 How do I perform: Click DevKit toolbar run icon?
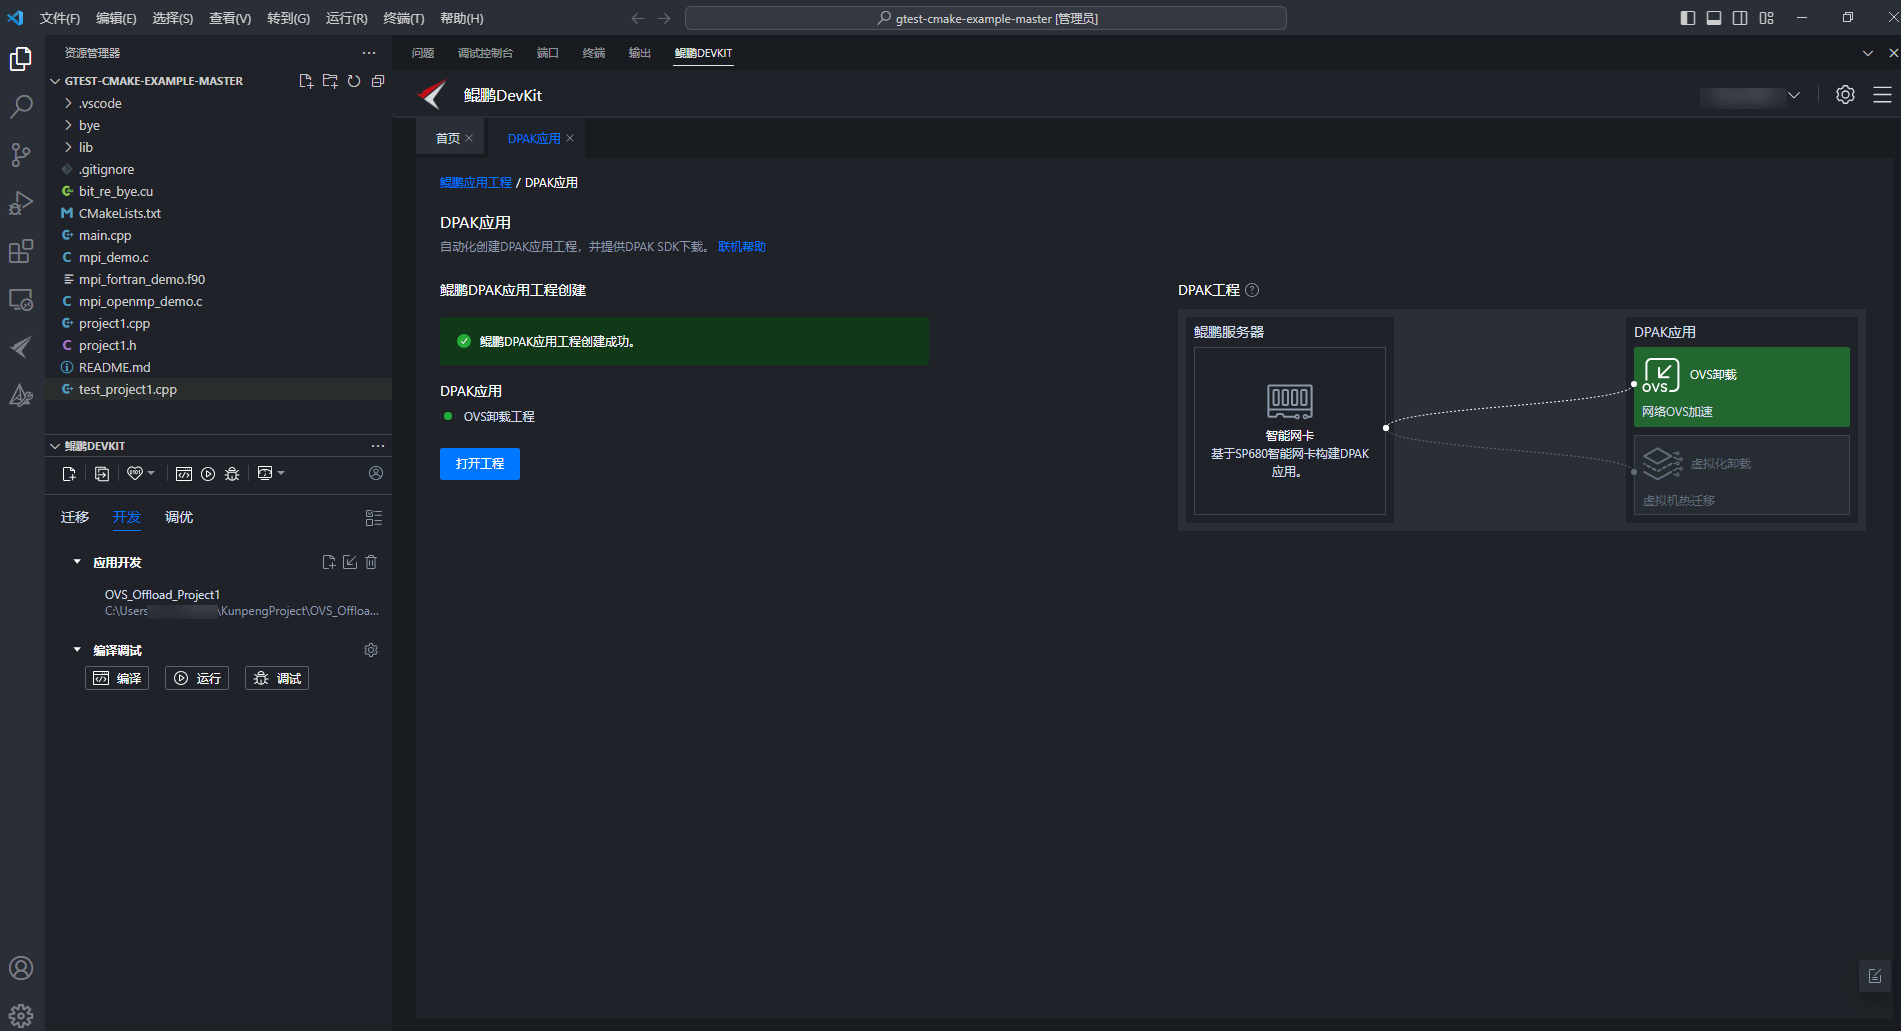pos(208,473)
